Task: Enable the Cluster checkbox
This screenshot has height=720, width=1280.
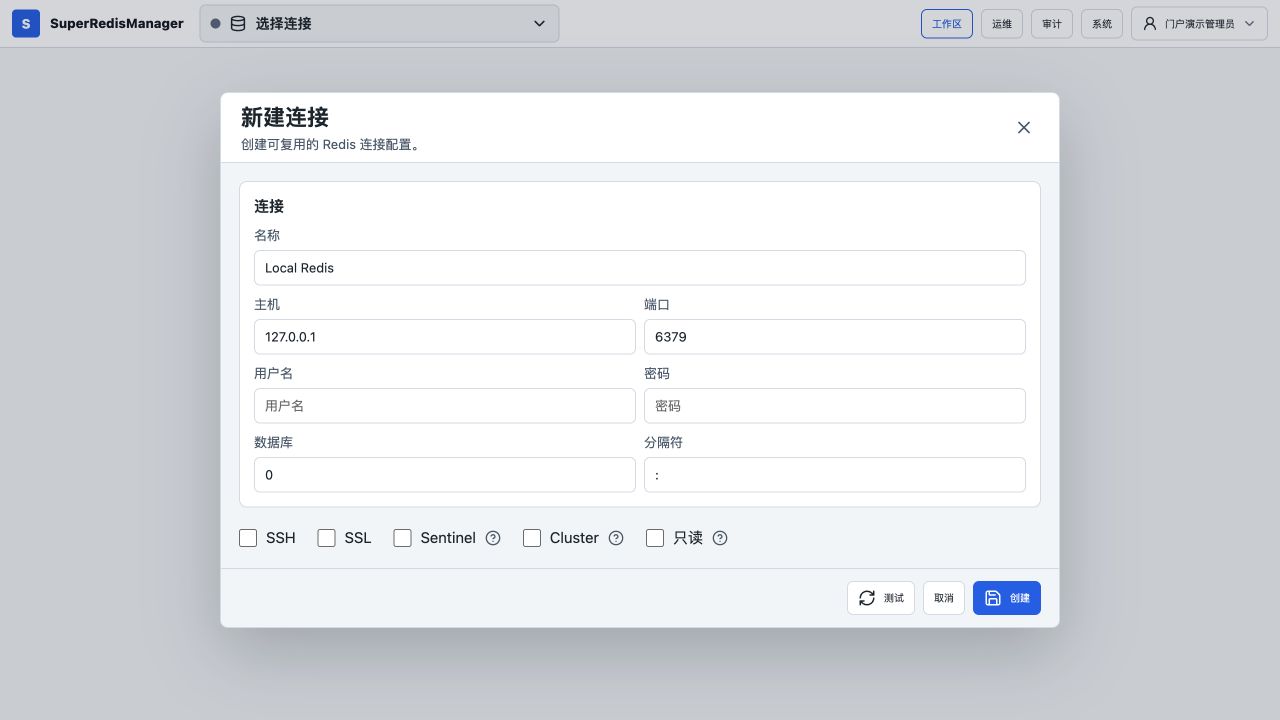Action: coord(532,538)
